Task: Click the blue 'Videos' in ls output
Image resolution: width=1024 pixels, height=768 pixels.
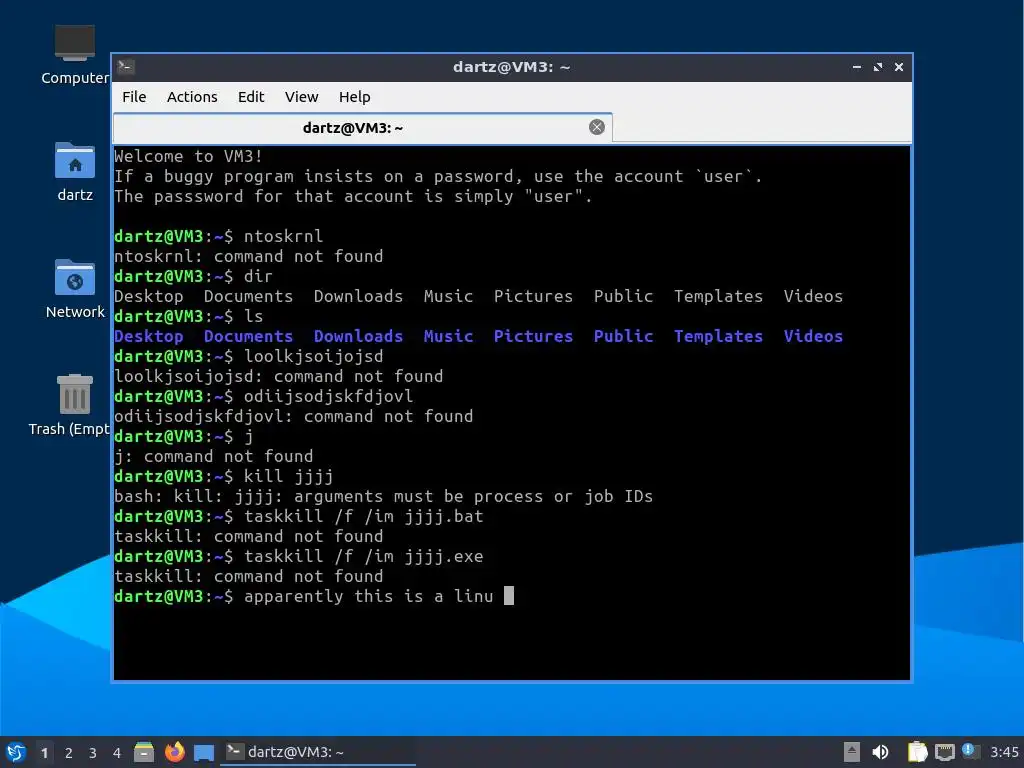Action: point(813,336)
